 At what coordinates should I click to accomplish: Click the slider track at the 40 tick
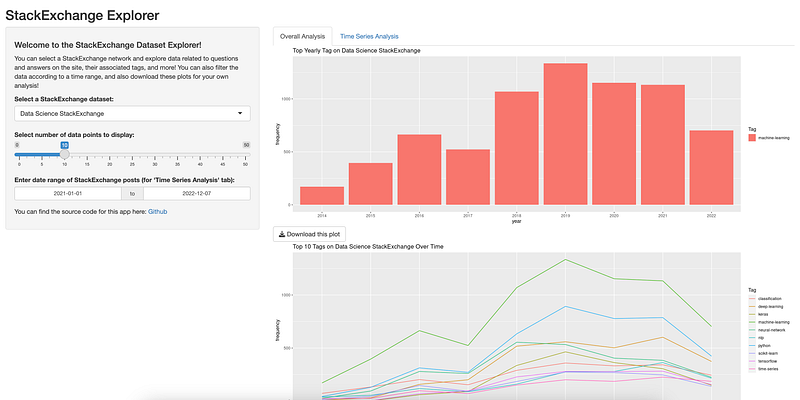point(203,154)
